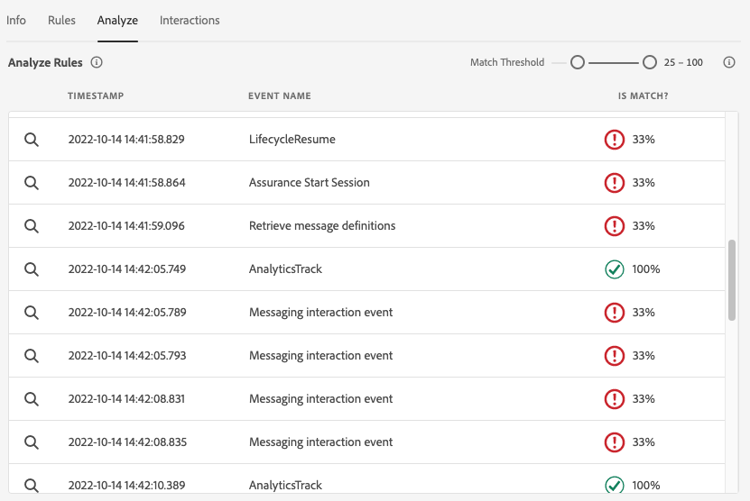Select the Interactions tab
Screen dimensions: 750x501
(189, 20)
